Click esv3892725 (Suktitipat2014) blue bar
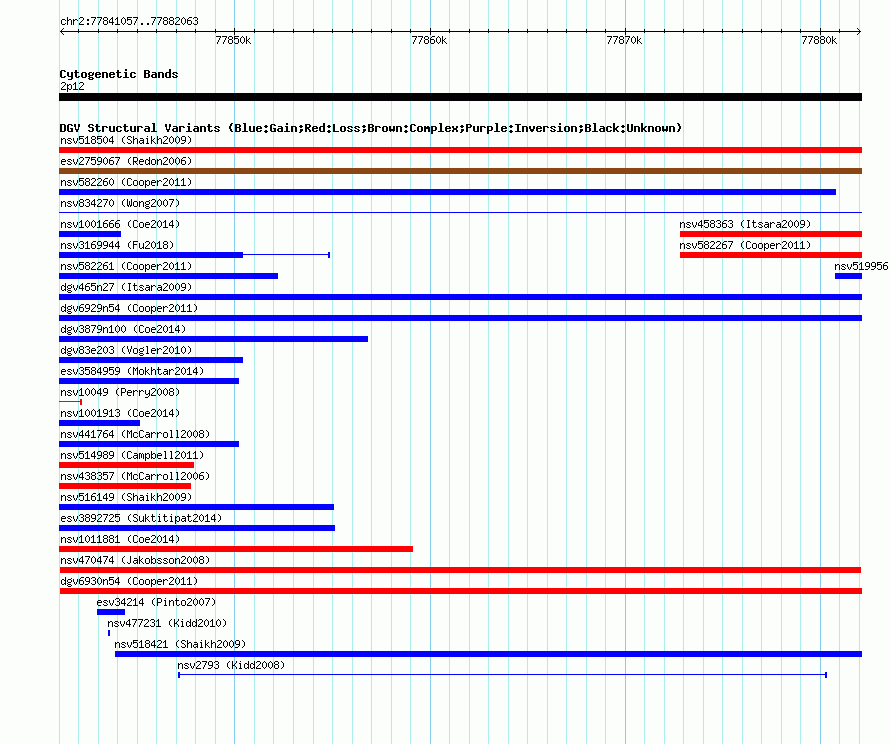The width and height of the screenshot is (890, 744). [x=197, y=528]
